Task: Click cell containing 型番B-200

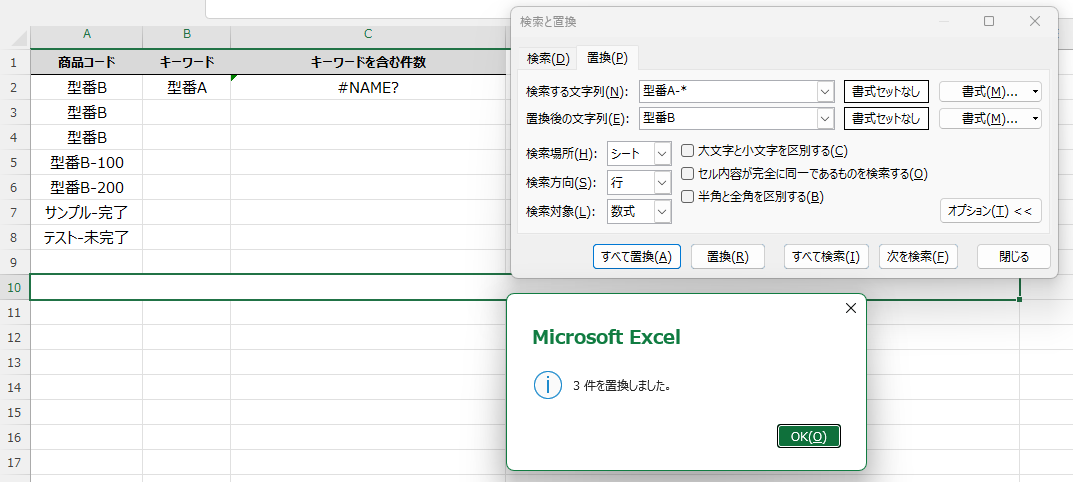Action: click(x=87, y=187)
